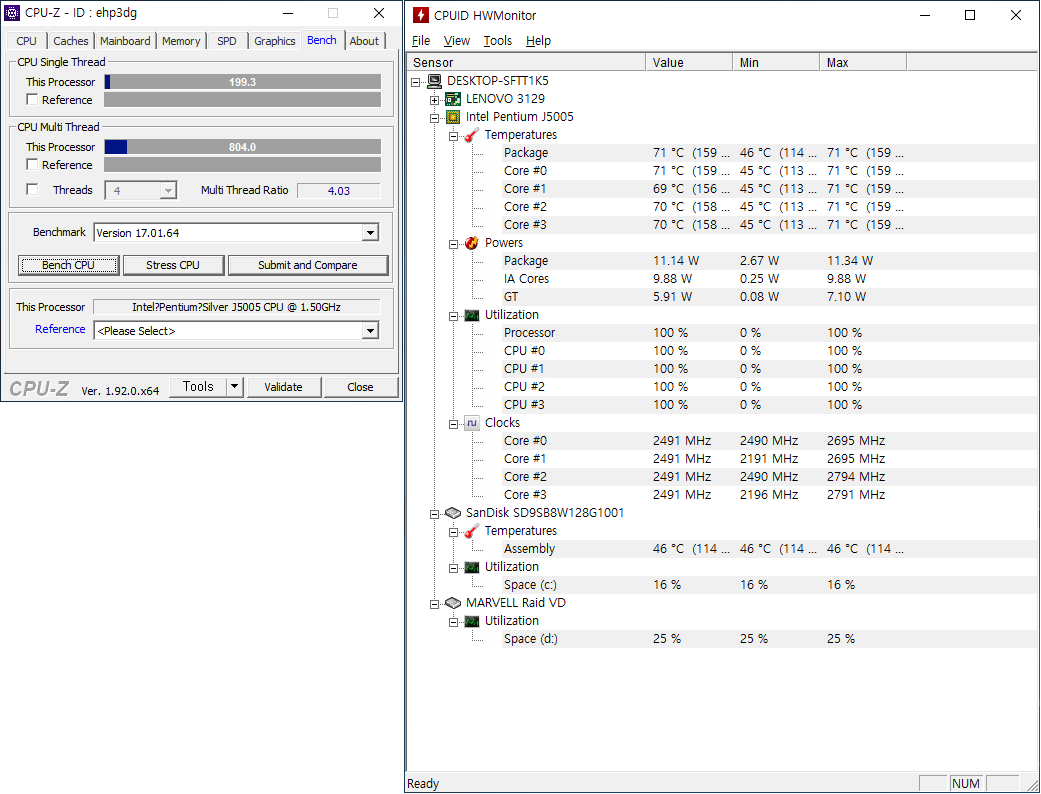Click the Stress CPU button
The width and height of the screenshot is (1041, 794).
[173, 265]
